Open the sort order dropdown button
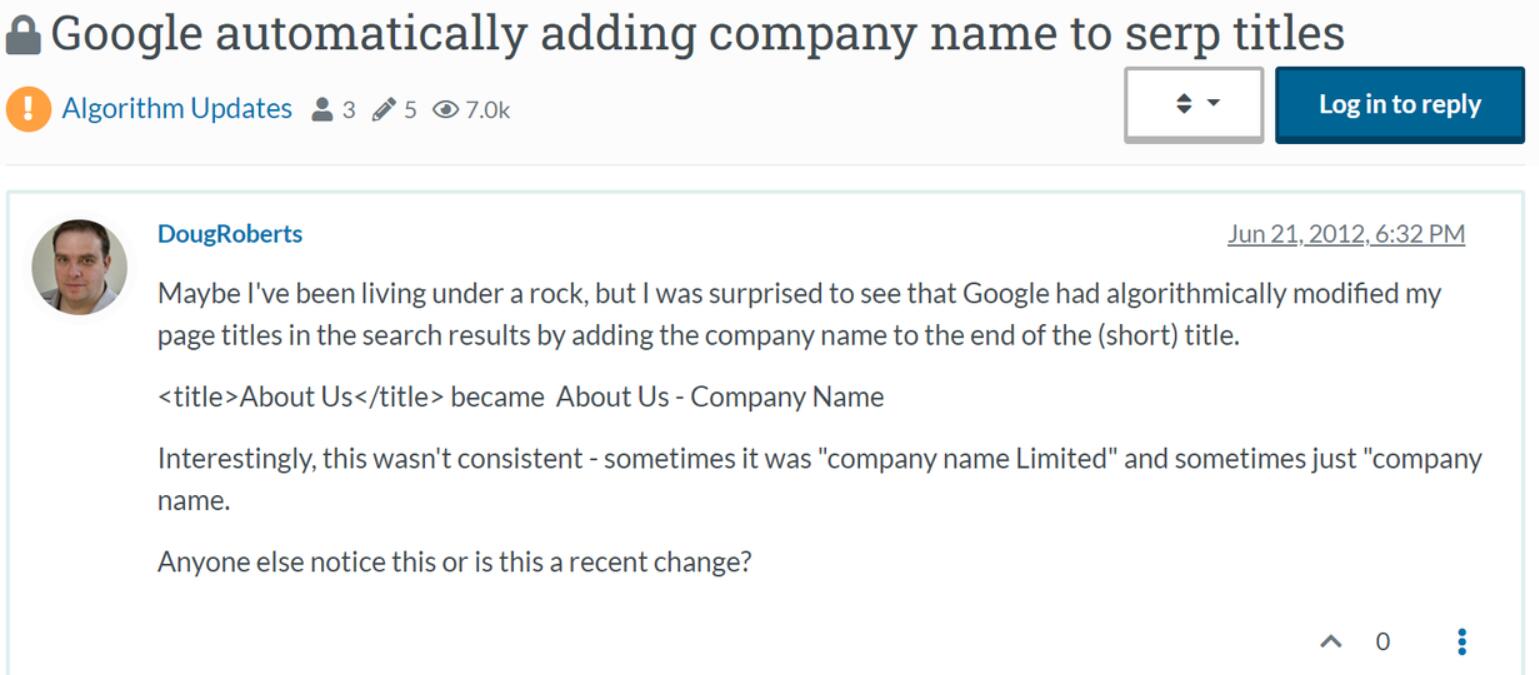1539x675 pixels. tap(1194, 104)
